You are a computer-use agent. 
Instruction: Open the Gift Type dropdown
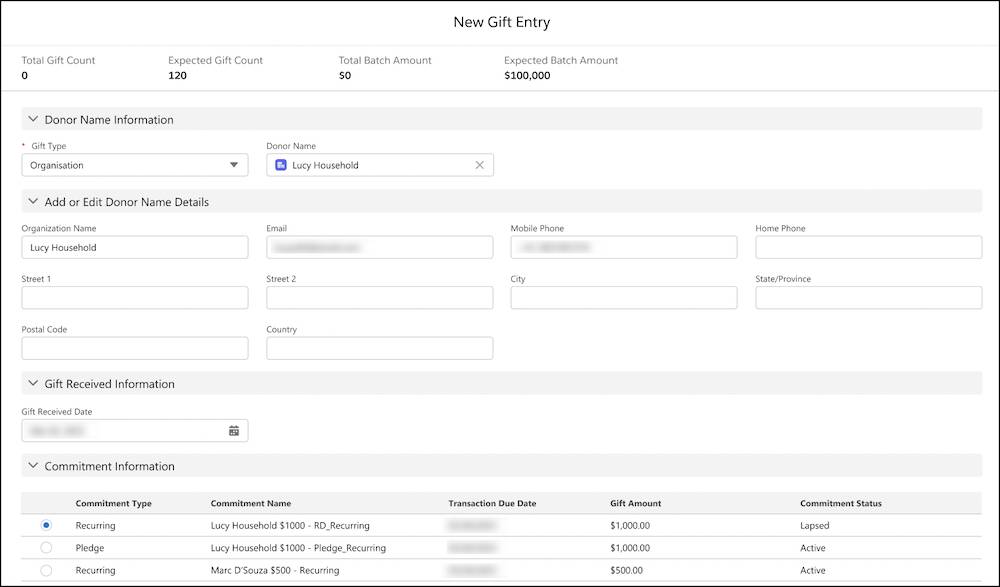(x=135, y=165)
